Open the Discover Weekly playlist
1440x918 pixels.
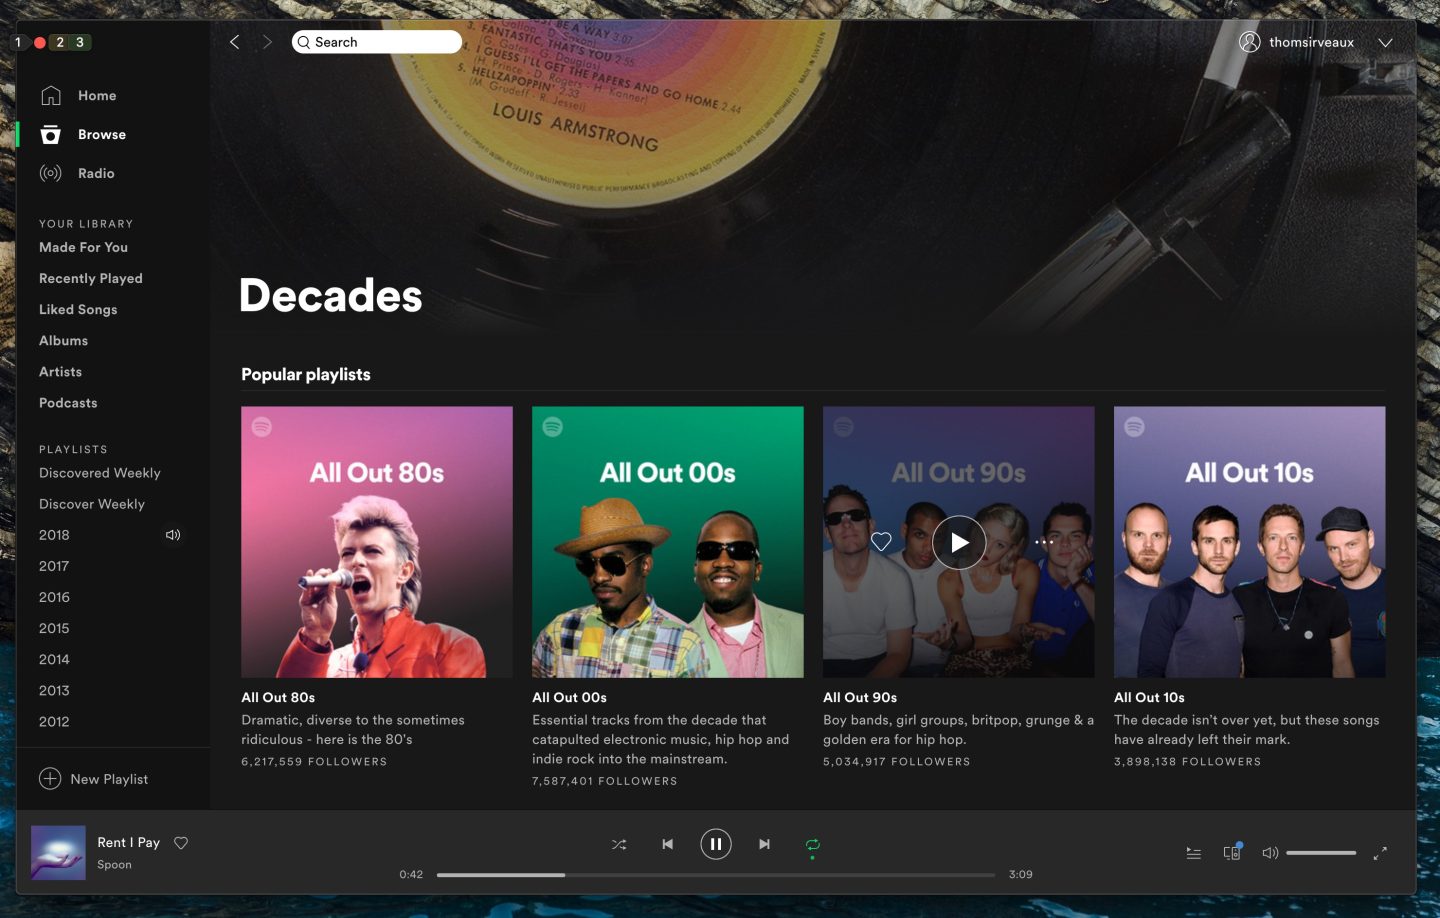pos(92,504)
